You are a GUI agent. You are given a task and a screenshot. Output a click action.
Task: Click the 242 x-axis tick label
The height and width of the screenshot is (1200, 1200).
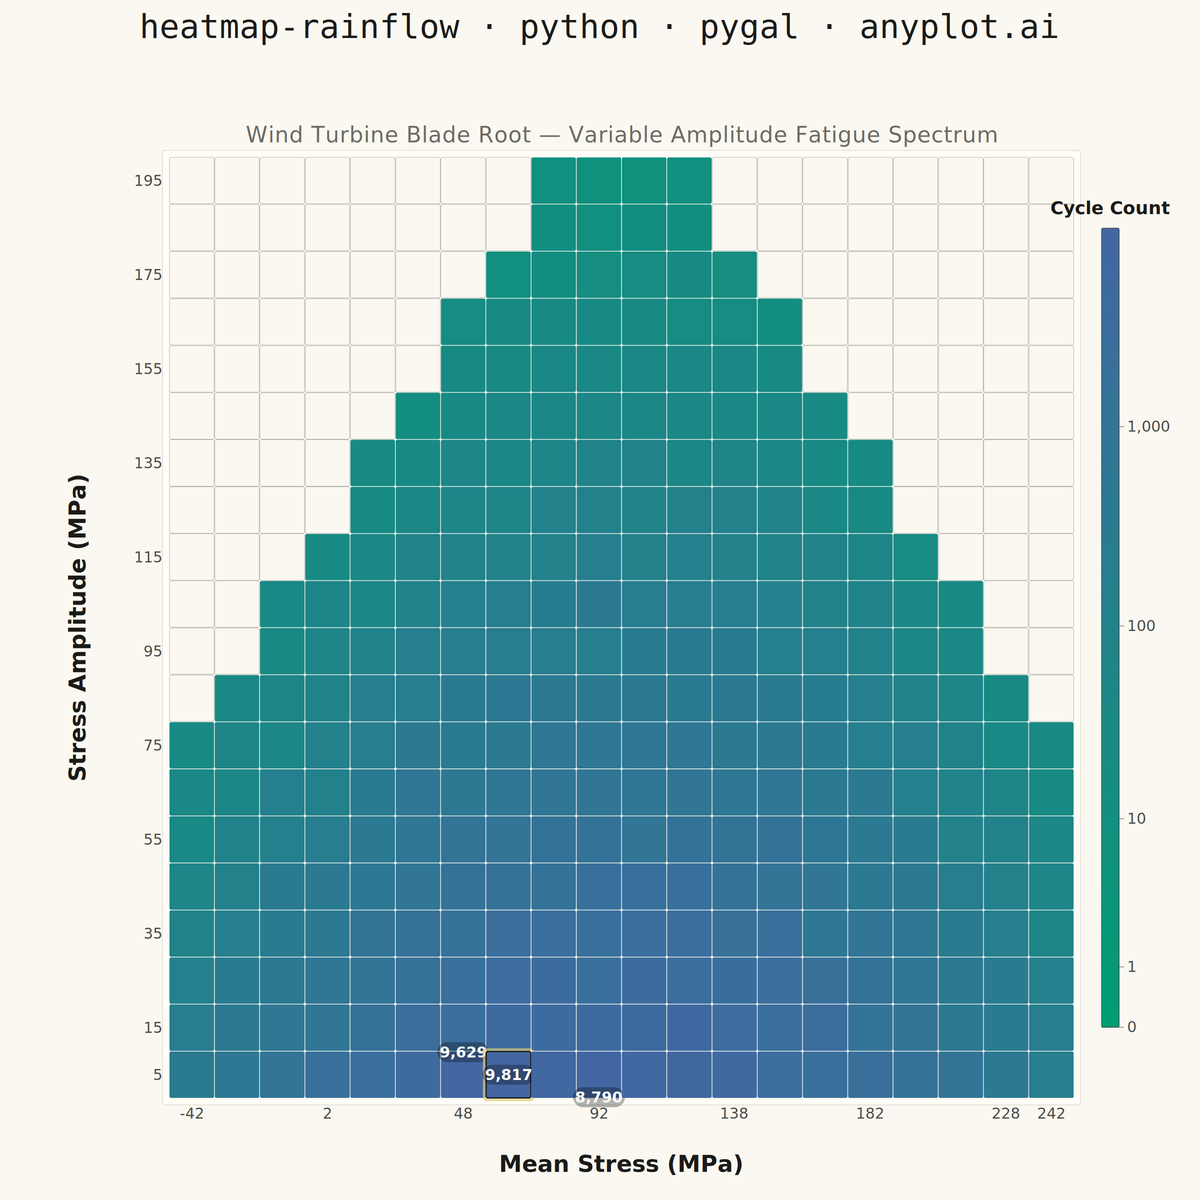(x=1051, y=1114)
